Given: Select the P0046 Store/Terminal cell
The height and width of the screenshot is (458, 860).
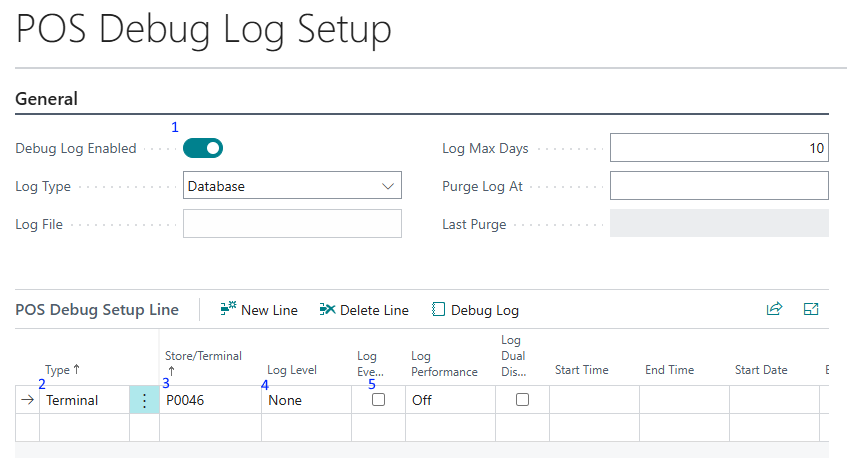Looking at the screenshot, I should coord(210,400).
